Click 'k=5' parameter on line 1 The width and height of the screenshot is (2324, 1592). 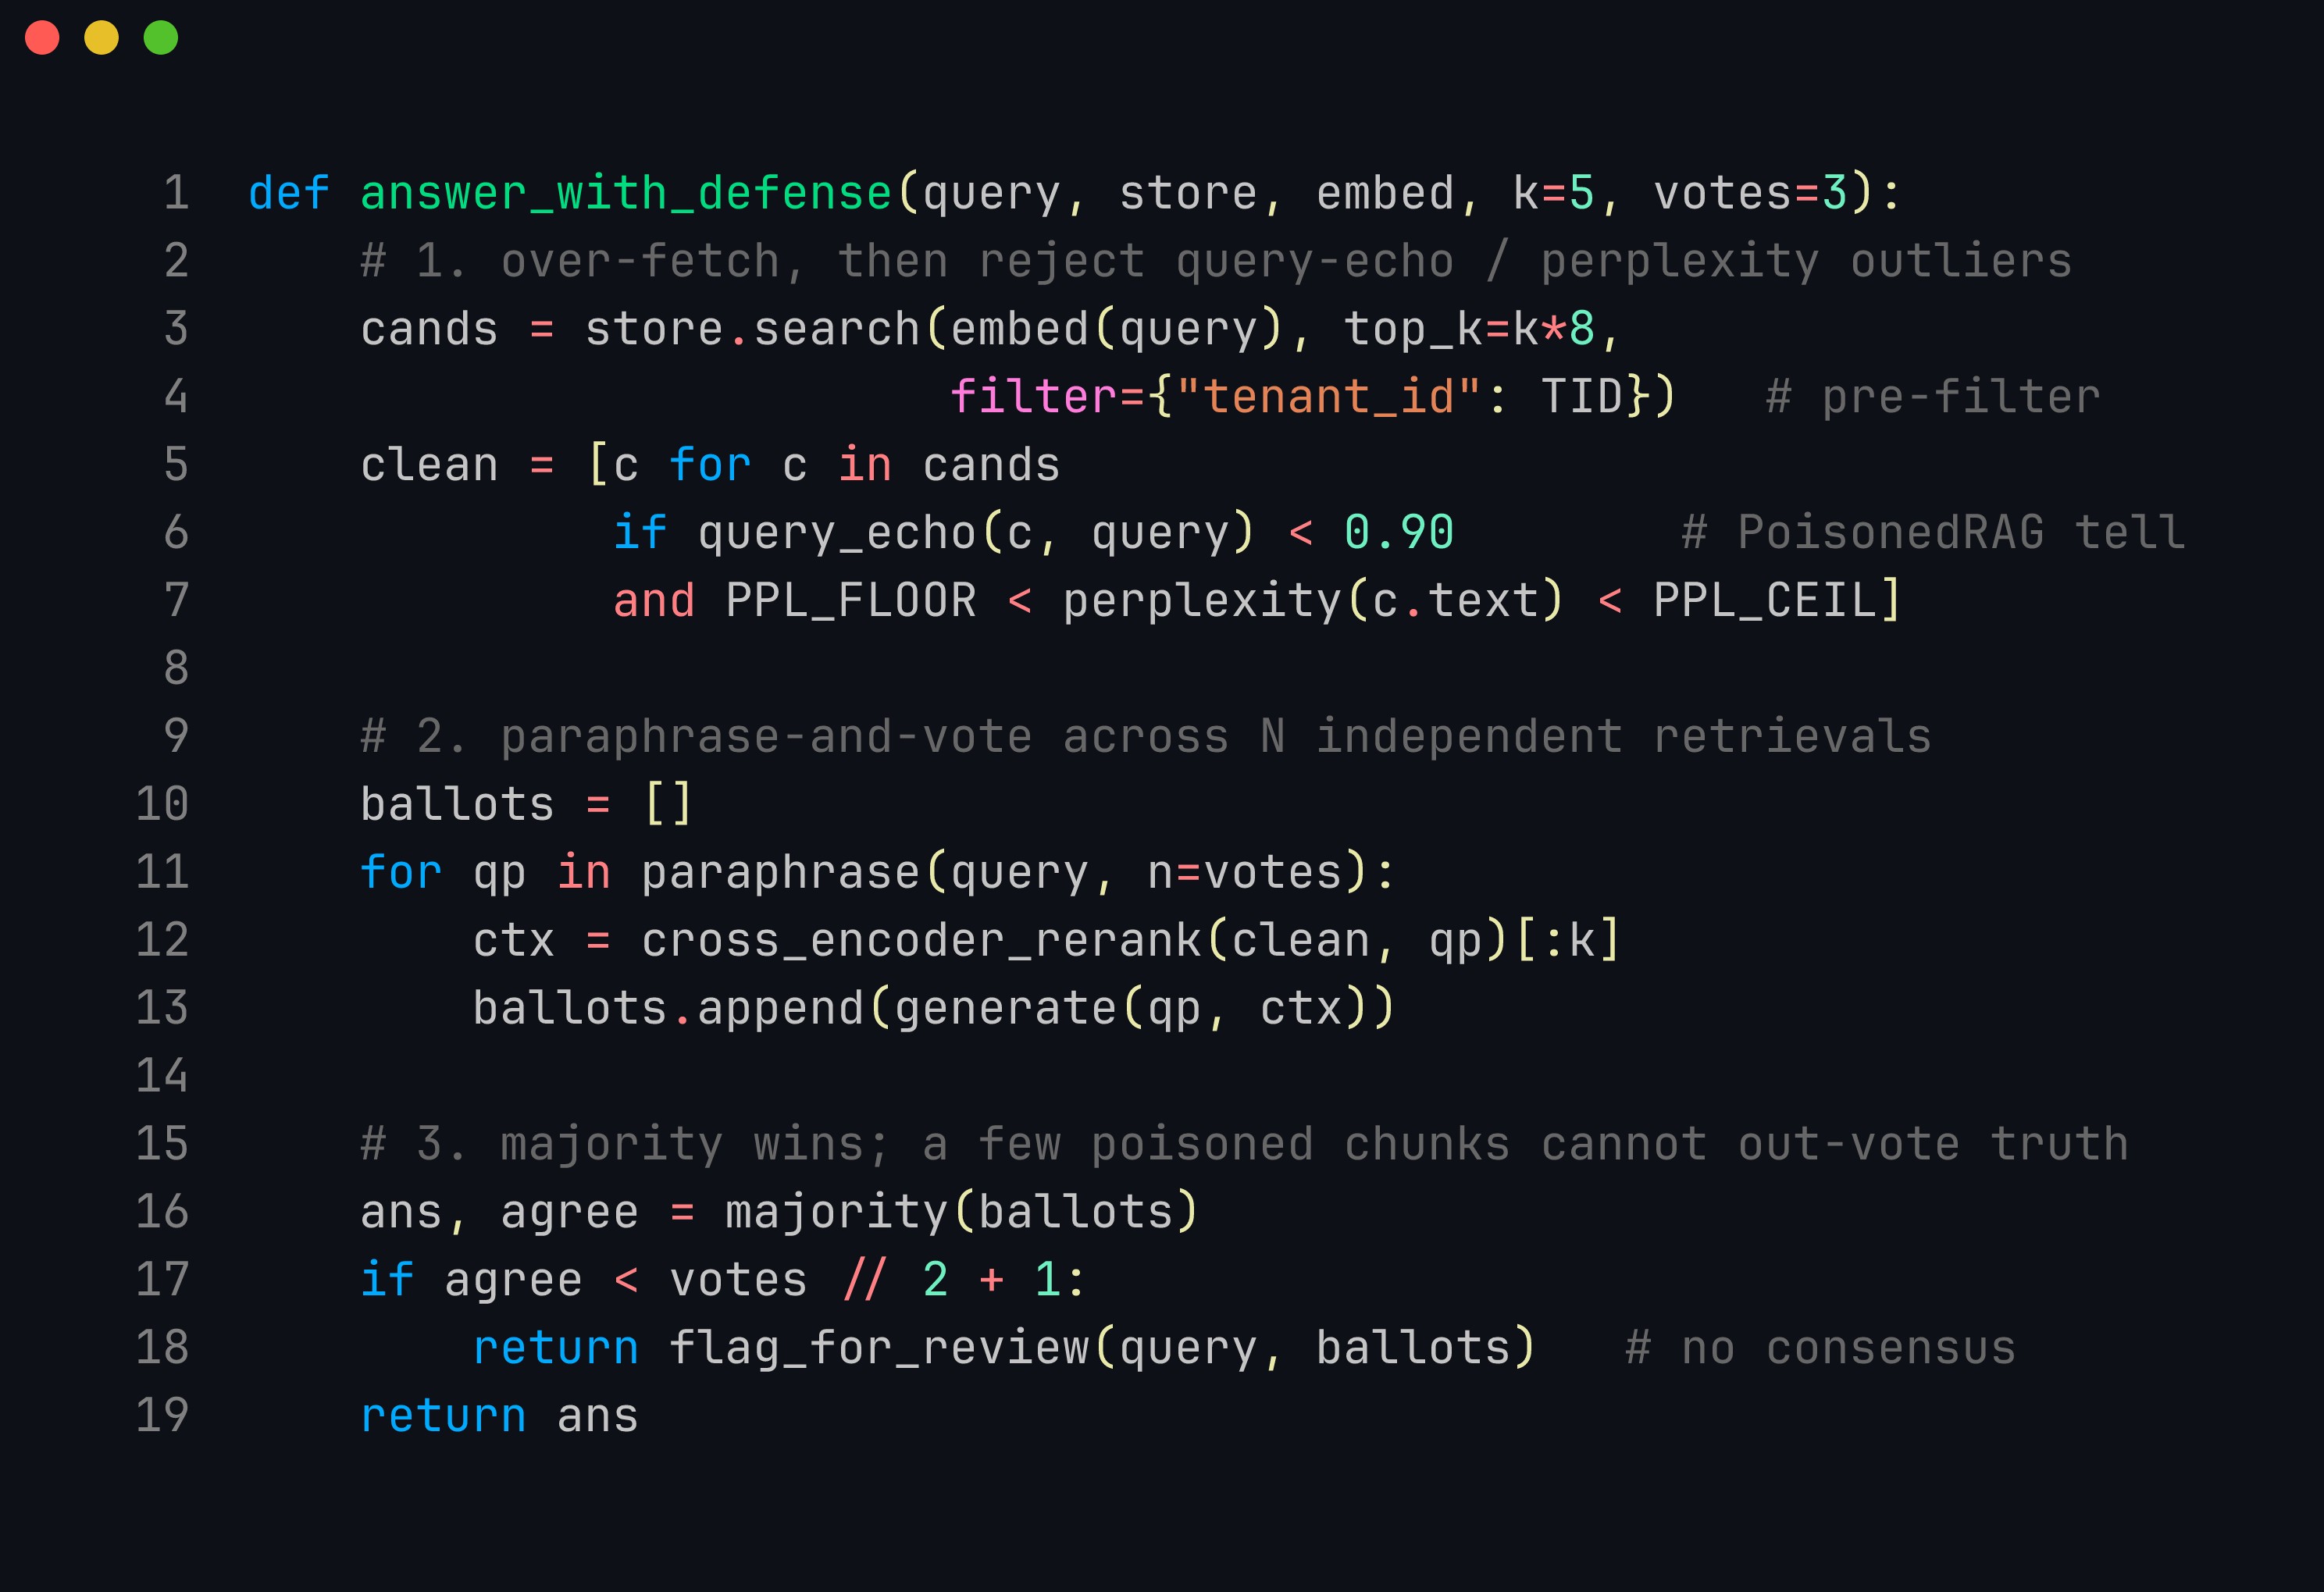pos(1554,193)
